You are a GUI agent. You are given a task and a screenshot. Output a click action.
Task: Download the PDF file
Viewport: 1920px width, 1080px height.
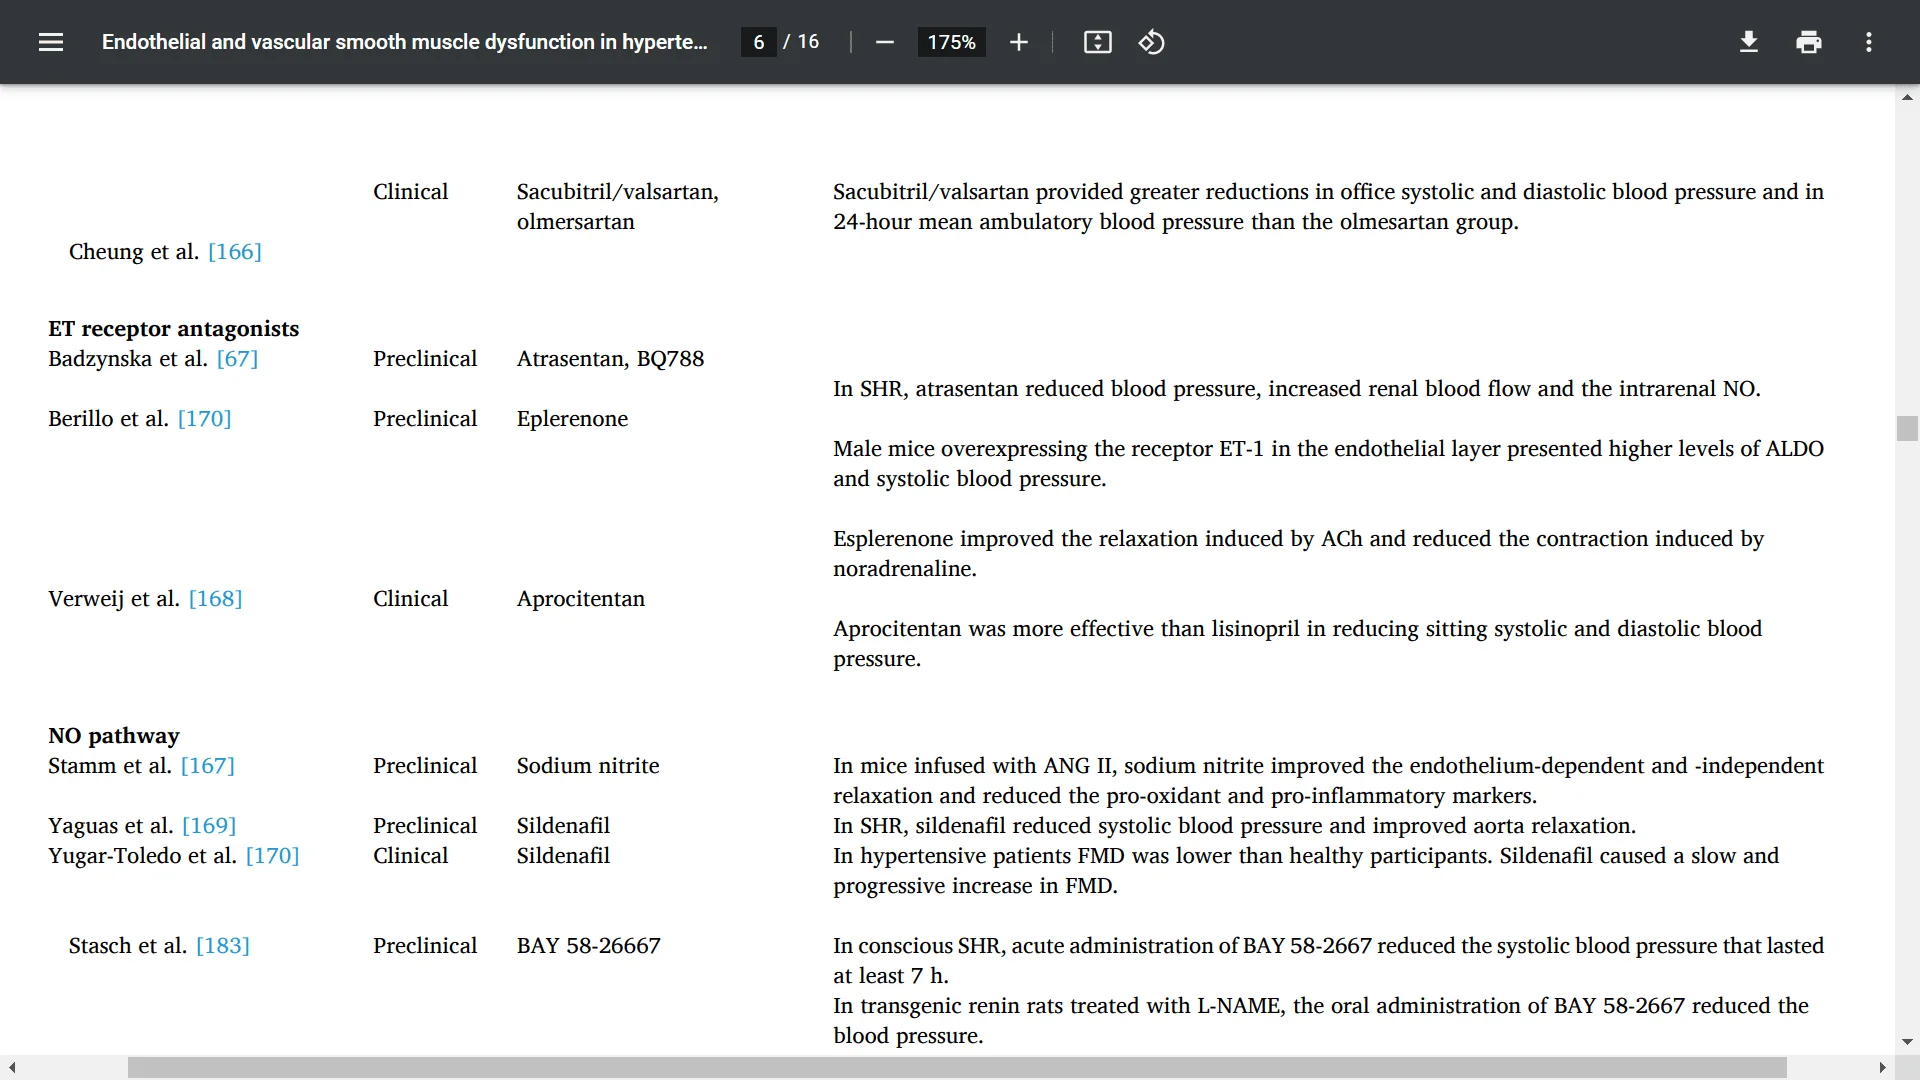1748,42
